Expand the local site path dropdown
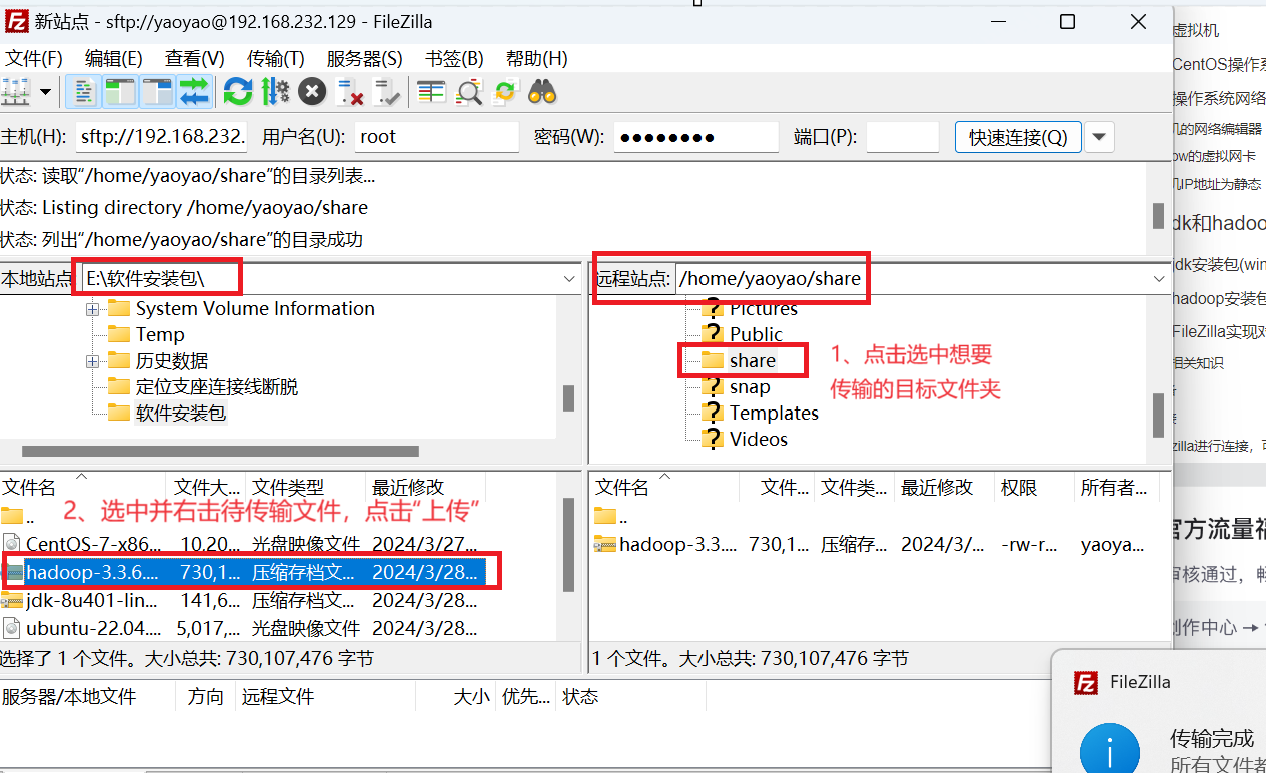The width and height of the screenshot is (1266, 773). click(x=569, y=278)
